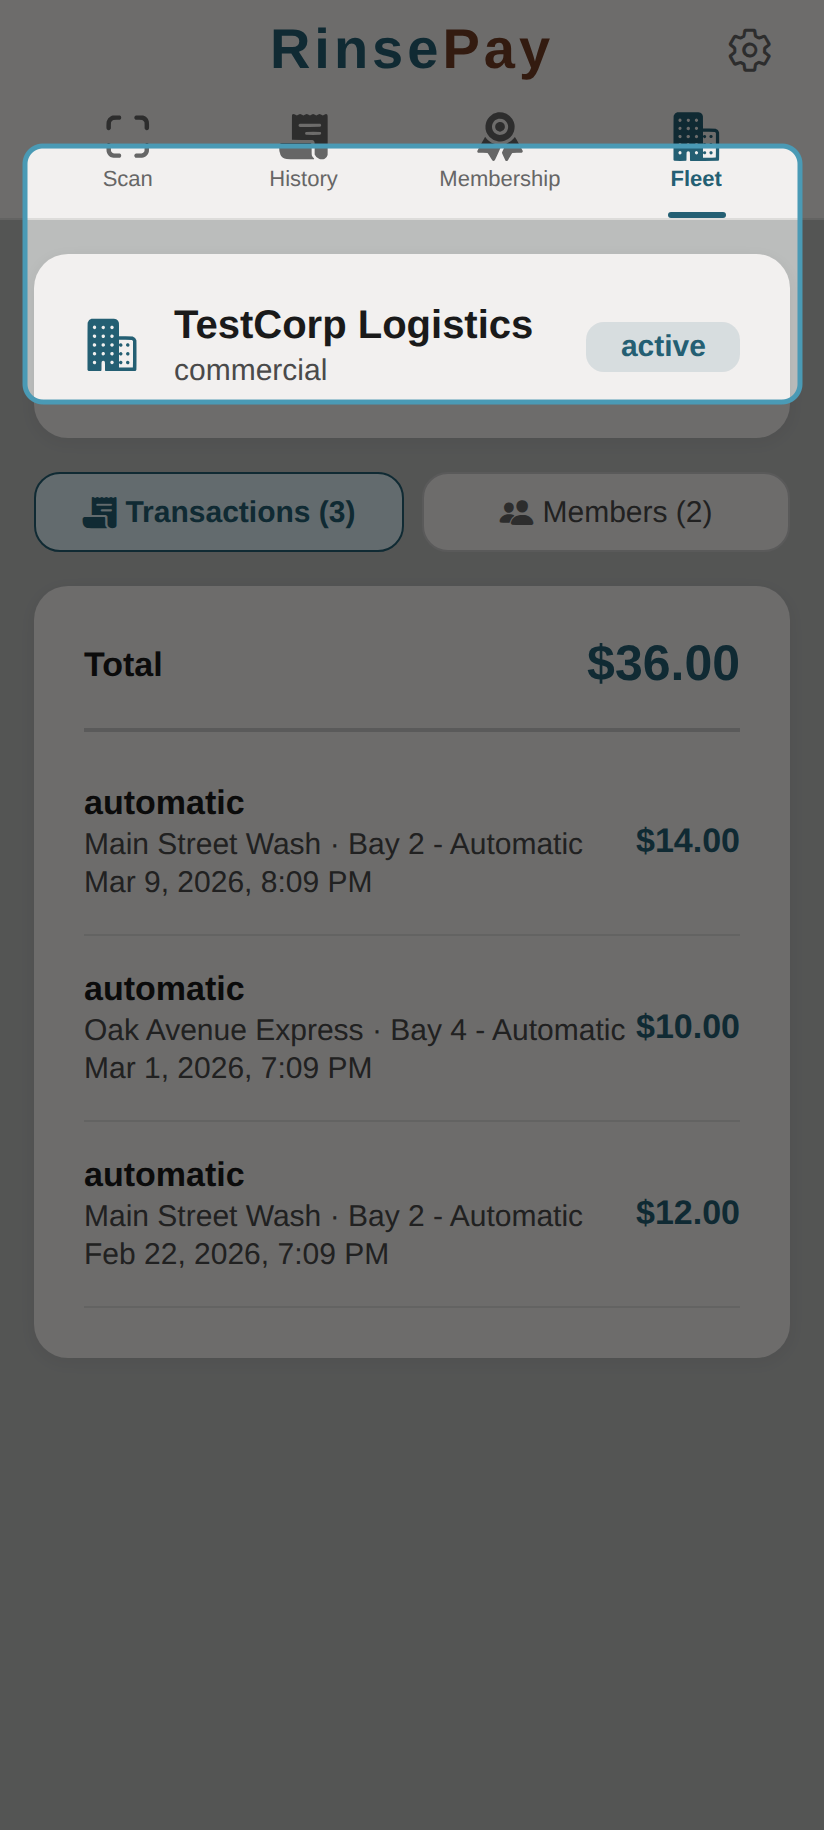Open the Oak Avenue Express $10.00 transaction
824x1830 pixels.
tap(411, 1028)
